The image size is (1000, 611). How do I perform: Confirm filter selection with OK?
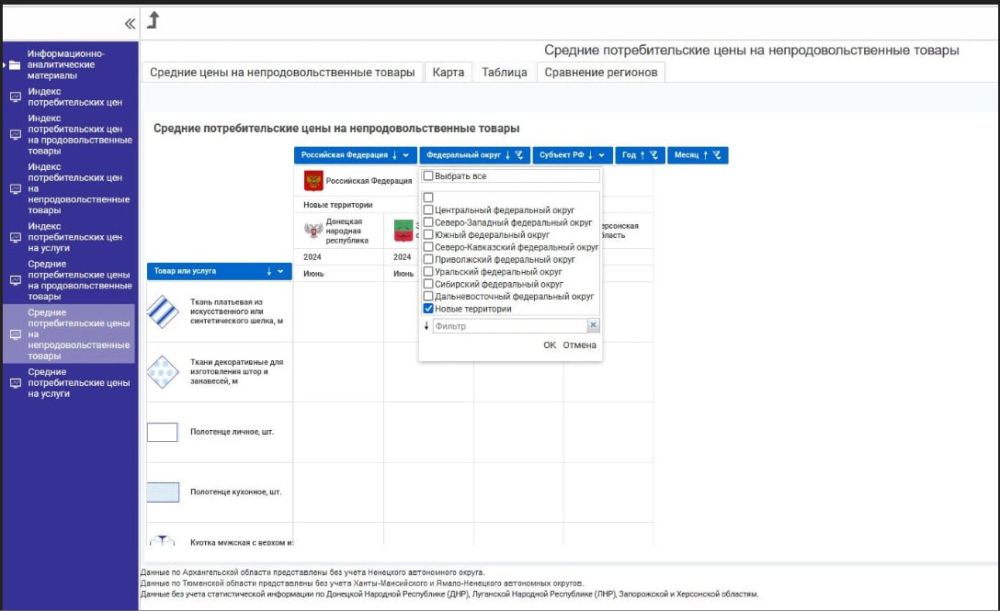(549, 345)
